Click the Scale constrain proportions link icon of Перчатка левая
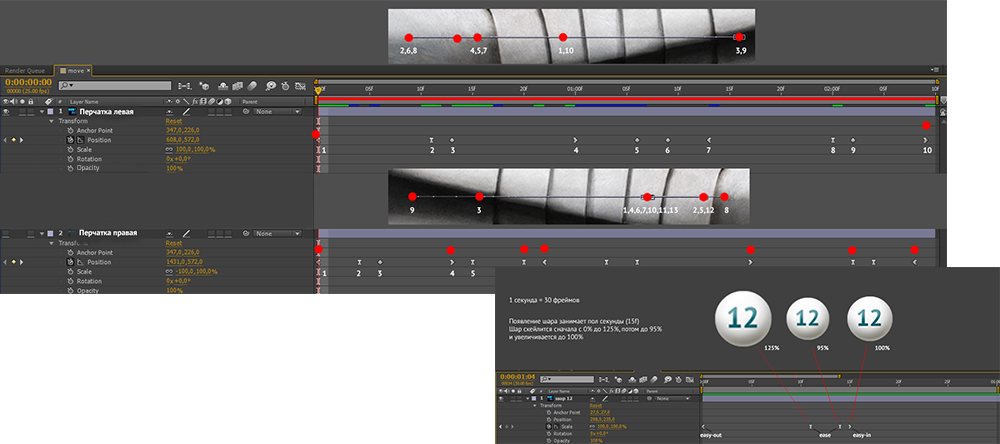Viewport: 1000px width, 444px height. (170, 149)
